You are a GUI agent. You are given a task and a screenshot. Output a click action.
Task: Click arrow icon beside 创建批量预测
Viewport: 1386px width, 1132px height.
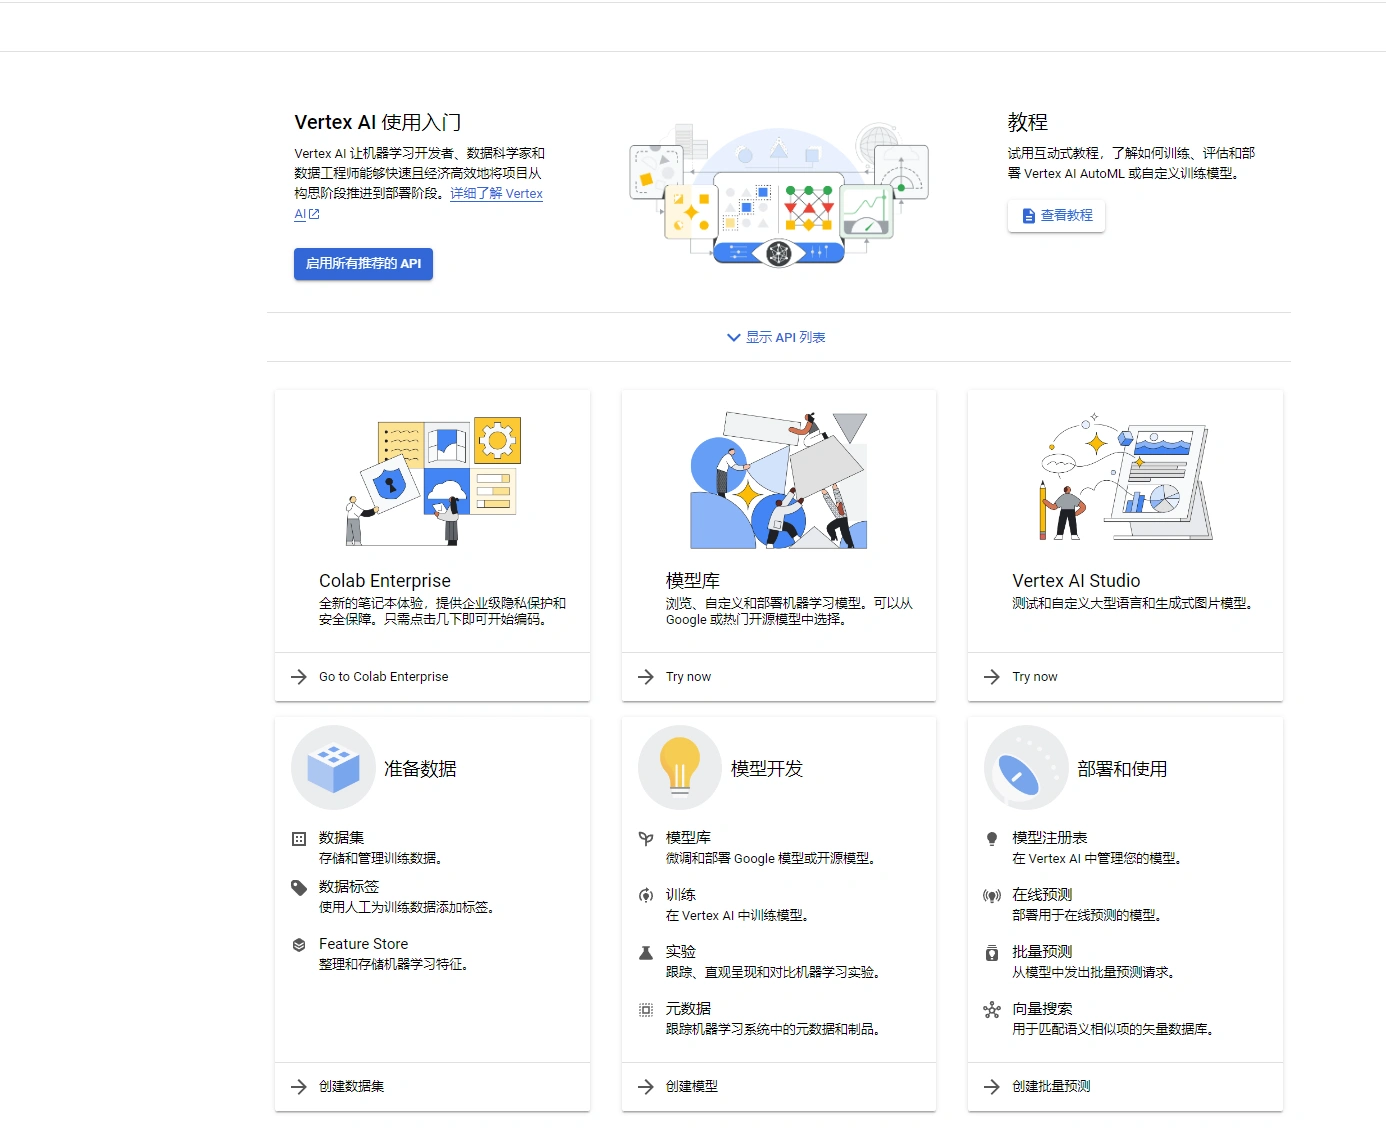pos(992,1087)
